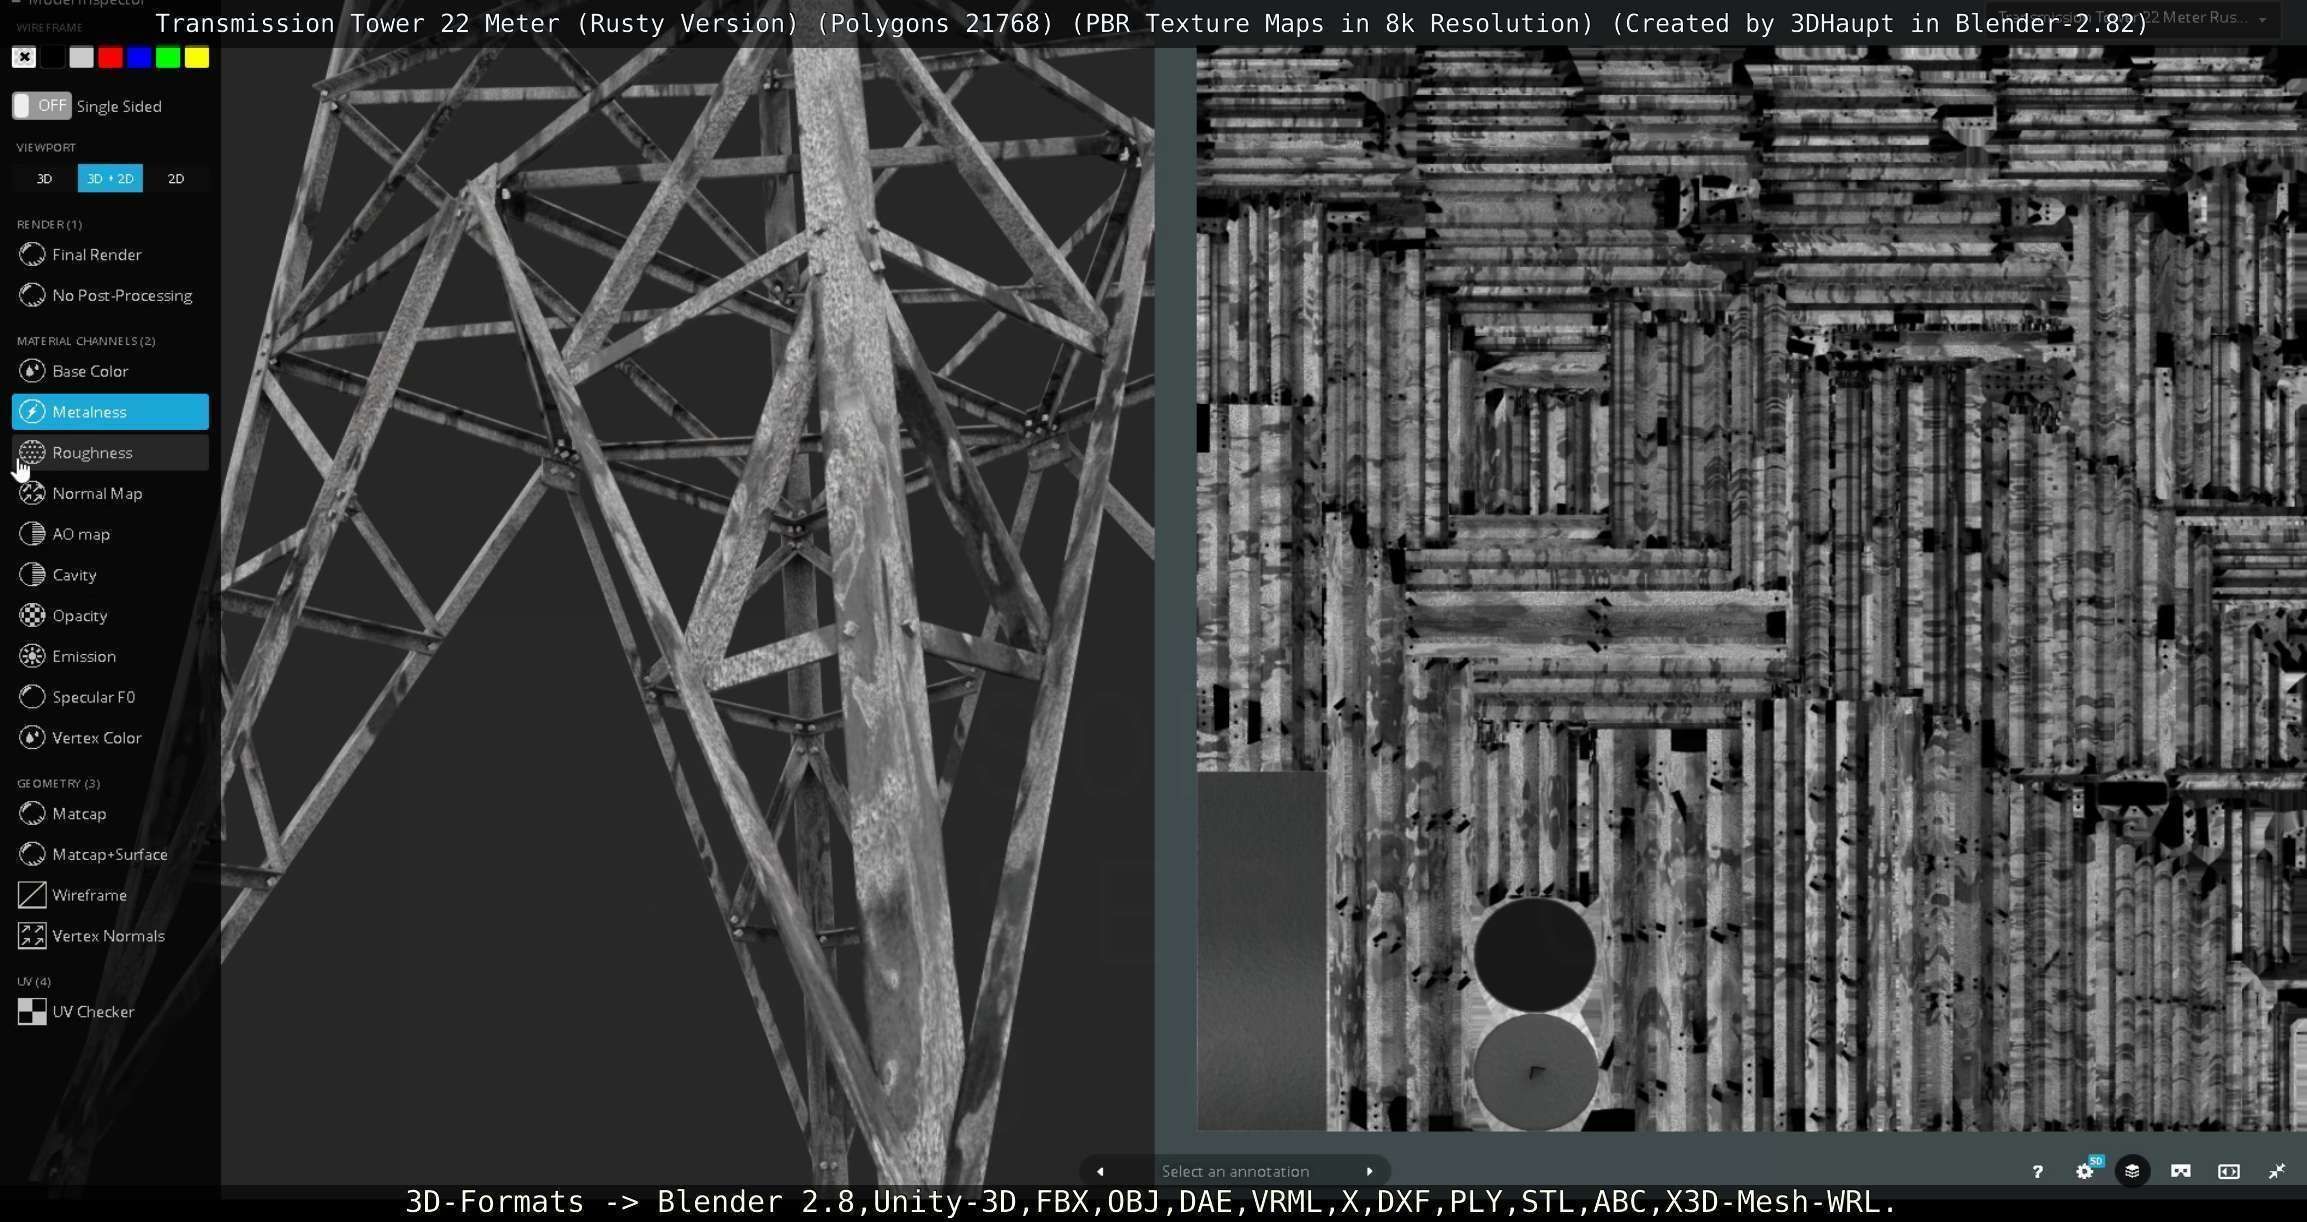Pick the yellow wireframe color

pyautogui.click(x=197, y=58)
